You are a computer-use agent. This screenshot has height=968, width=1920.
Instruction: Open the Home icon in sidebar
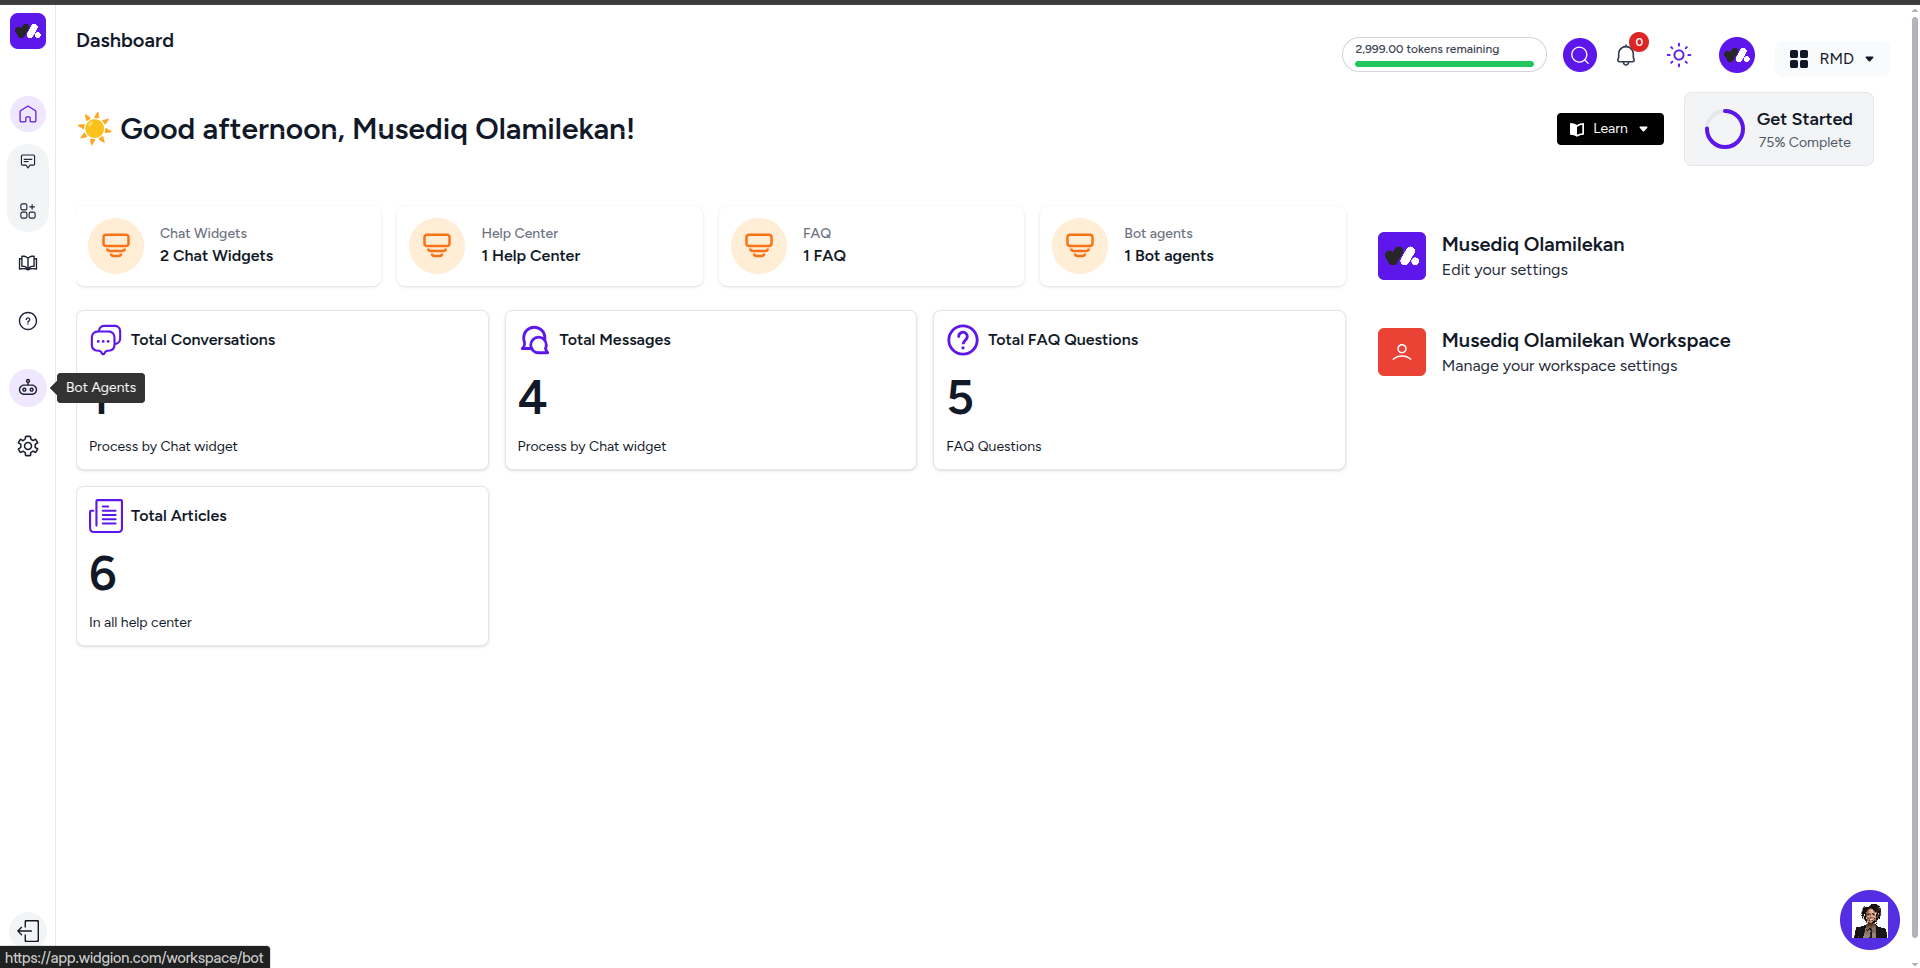coord(28,114)
